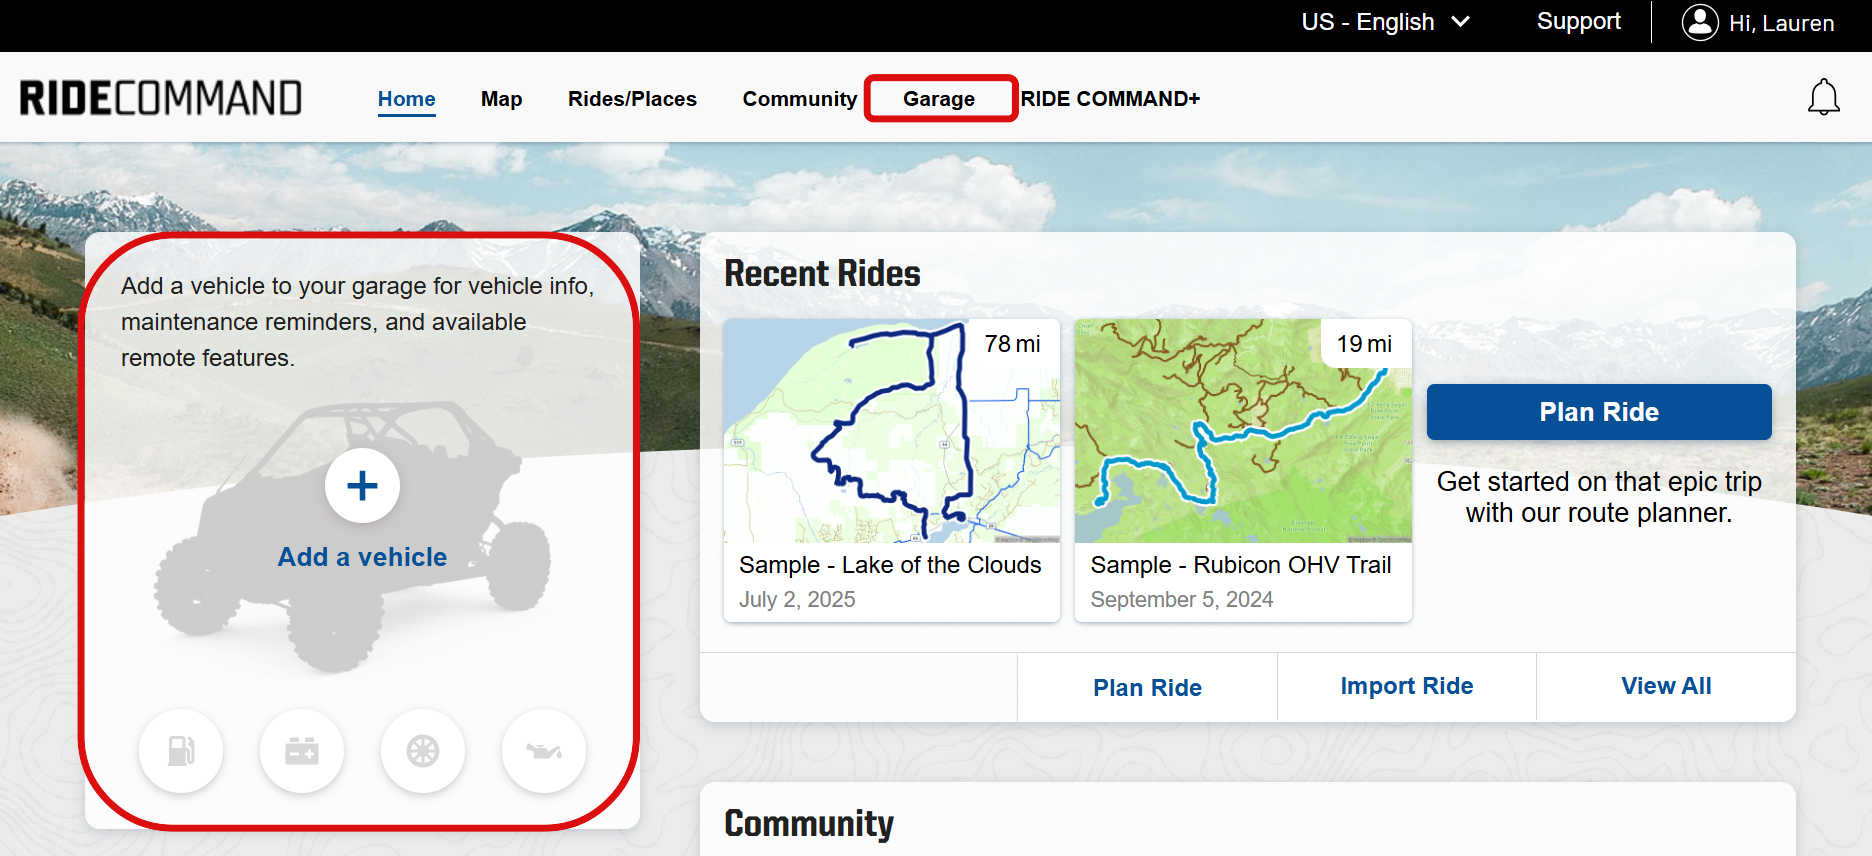Open the Rides/Places menu
Image resolution: width=1872 pixels, height=856 pixels.
632,99
